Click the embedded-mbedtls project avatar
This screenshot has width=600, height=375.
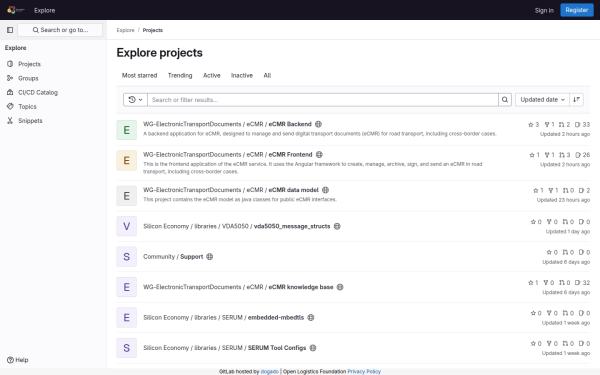[127, 318]
